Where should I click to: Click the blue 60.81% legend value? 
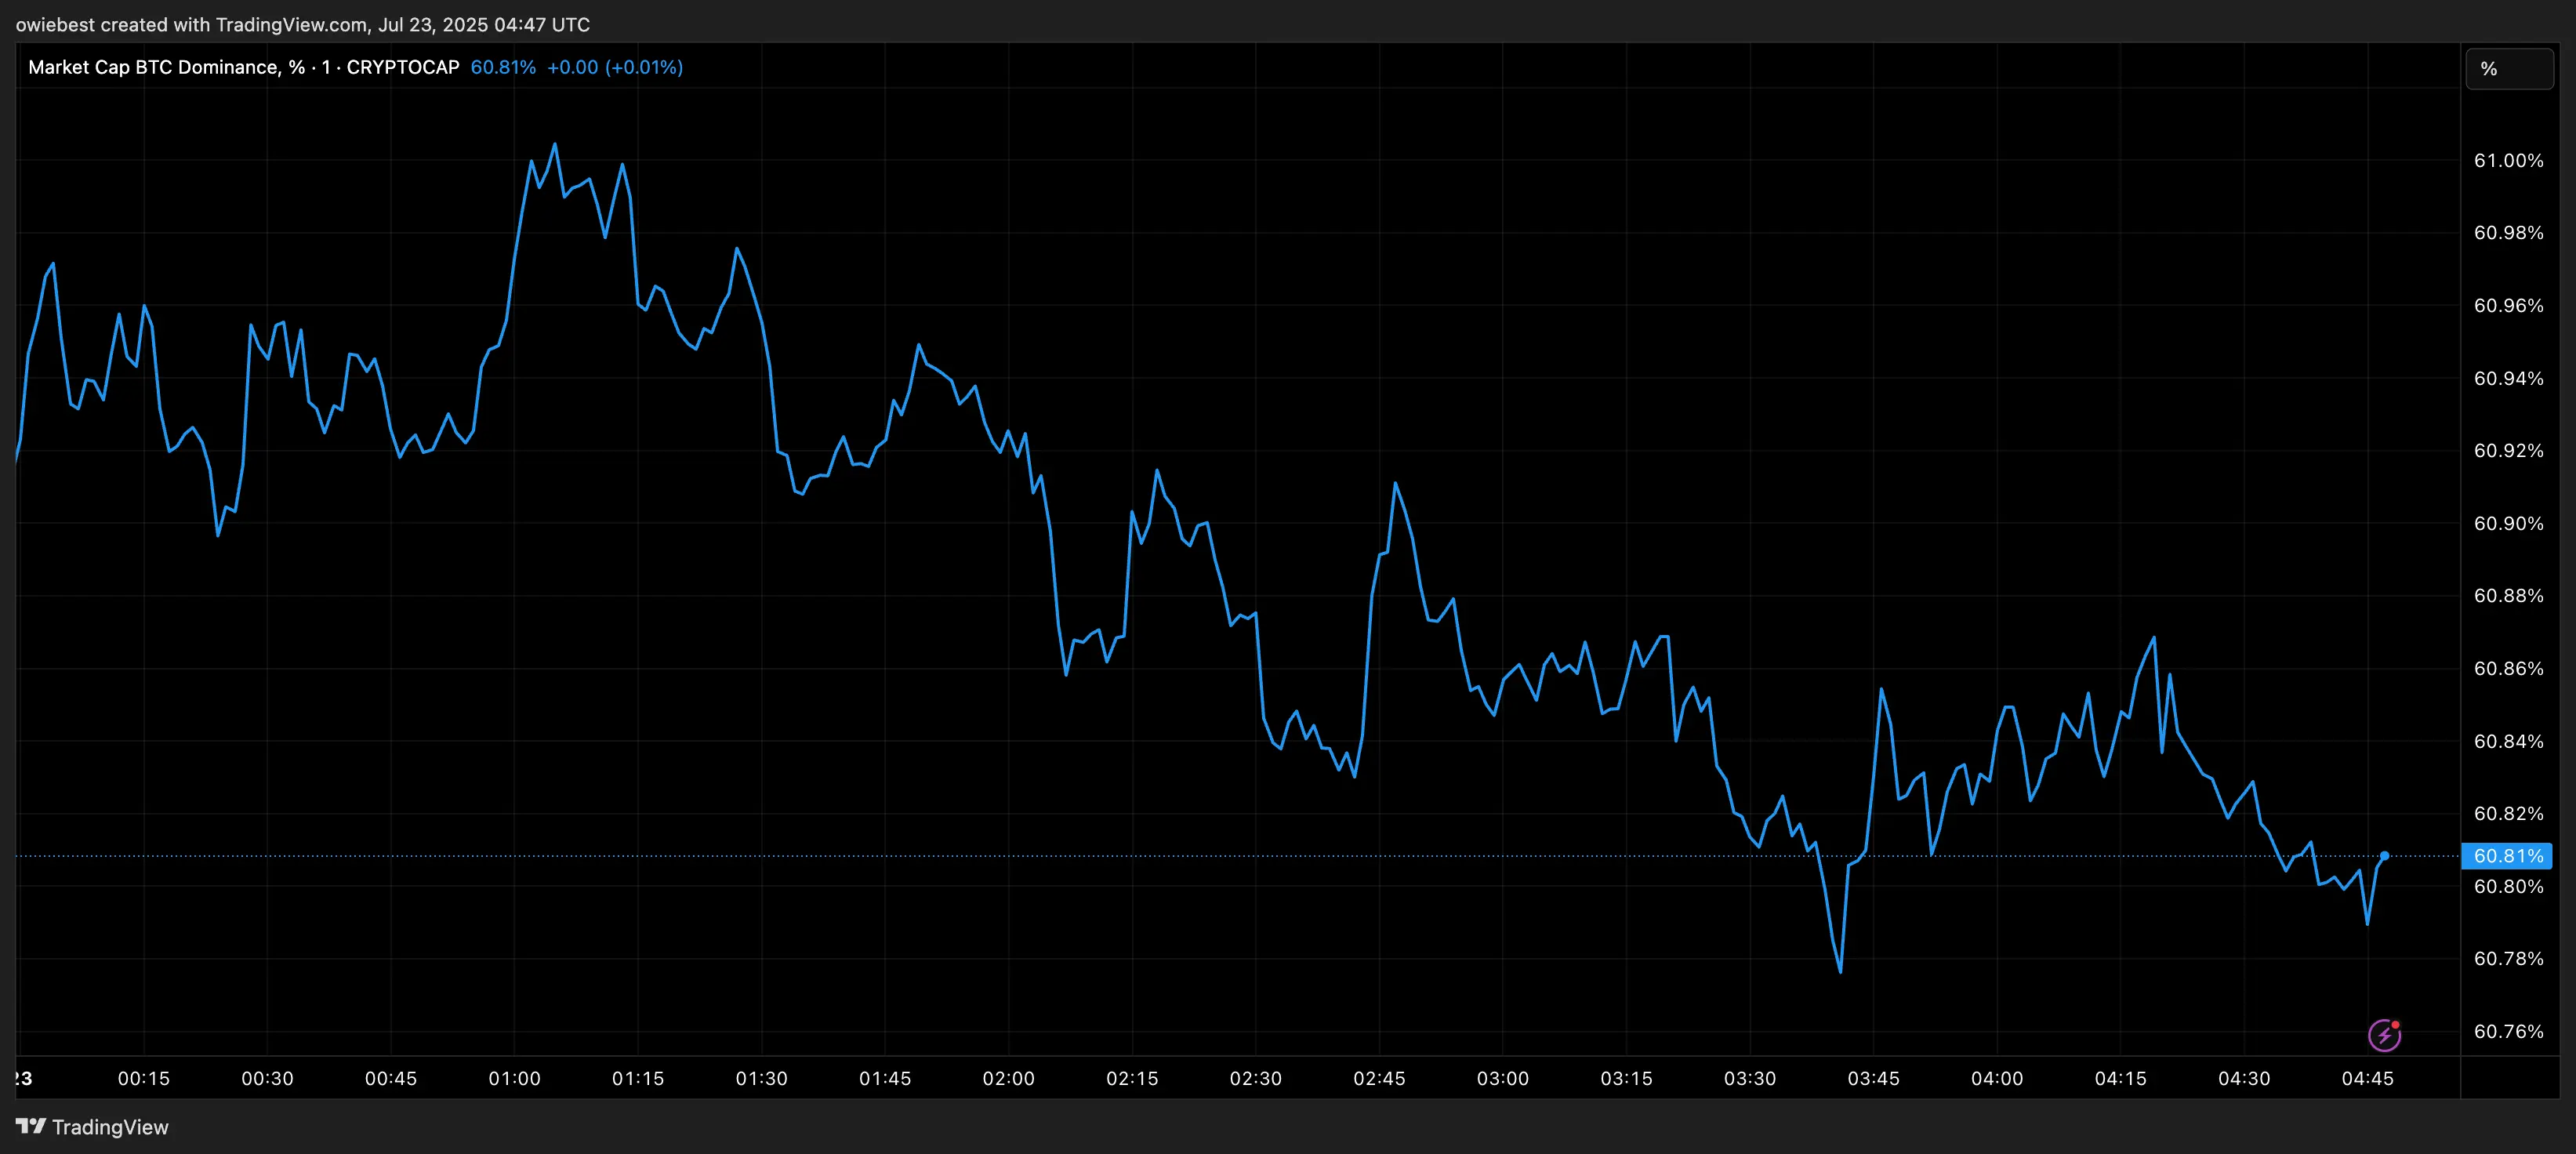tap(503, 67)
